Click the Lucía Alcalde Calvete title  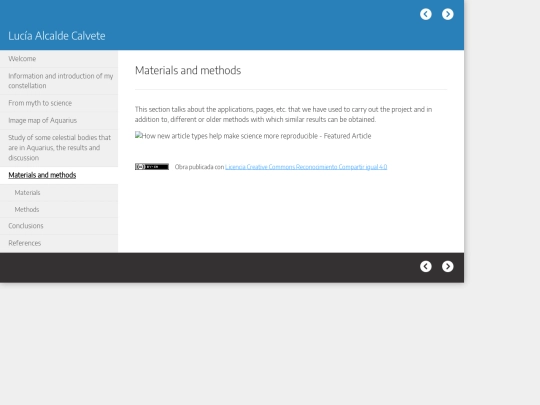[57, 36]
